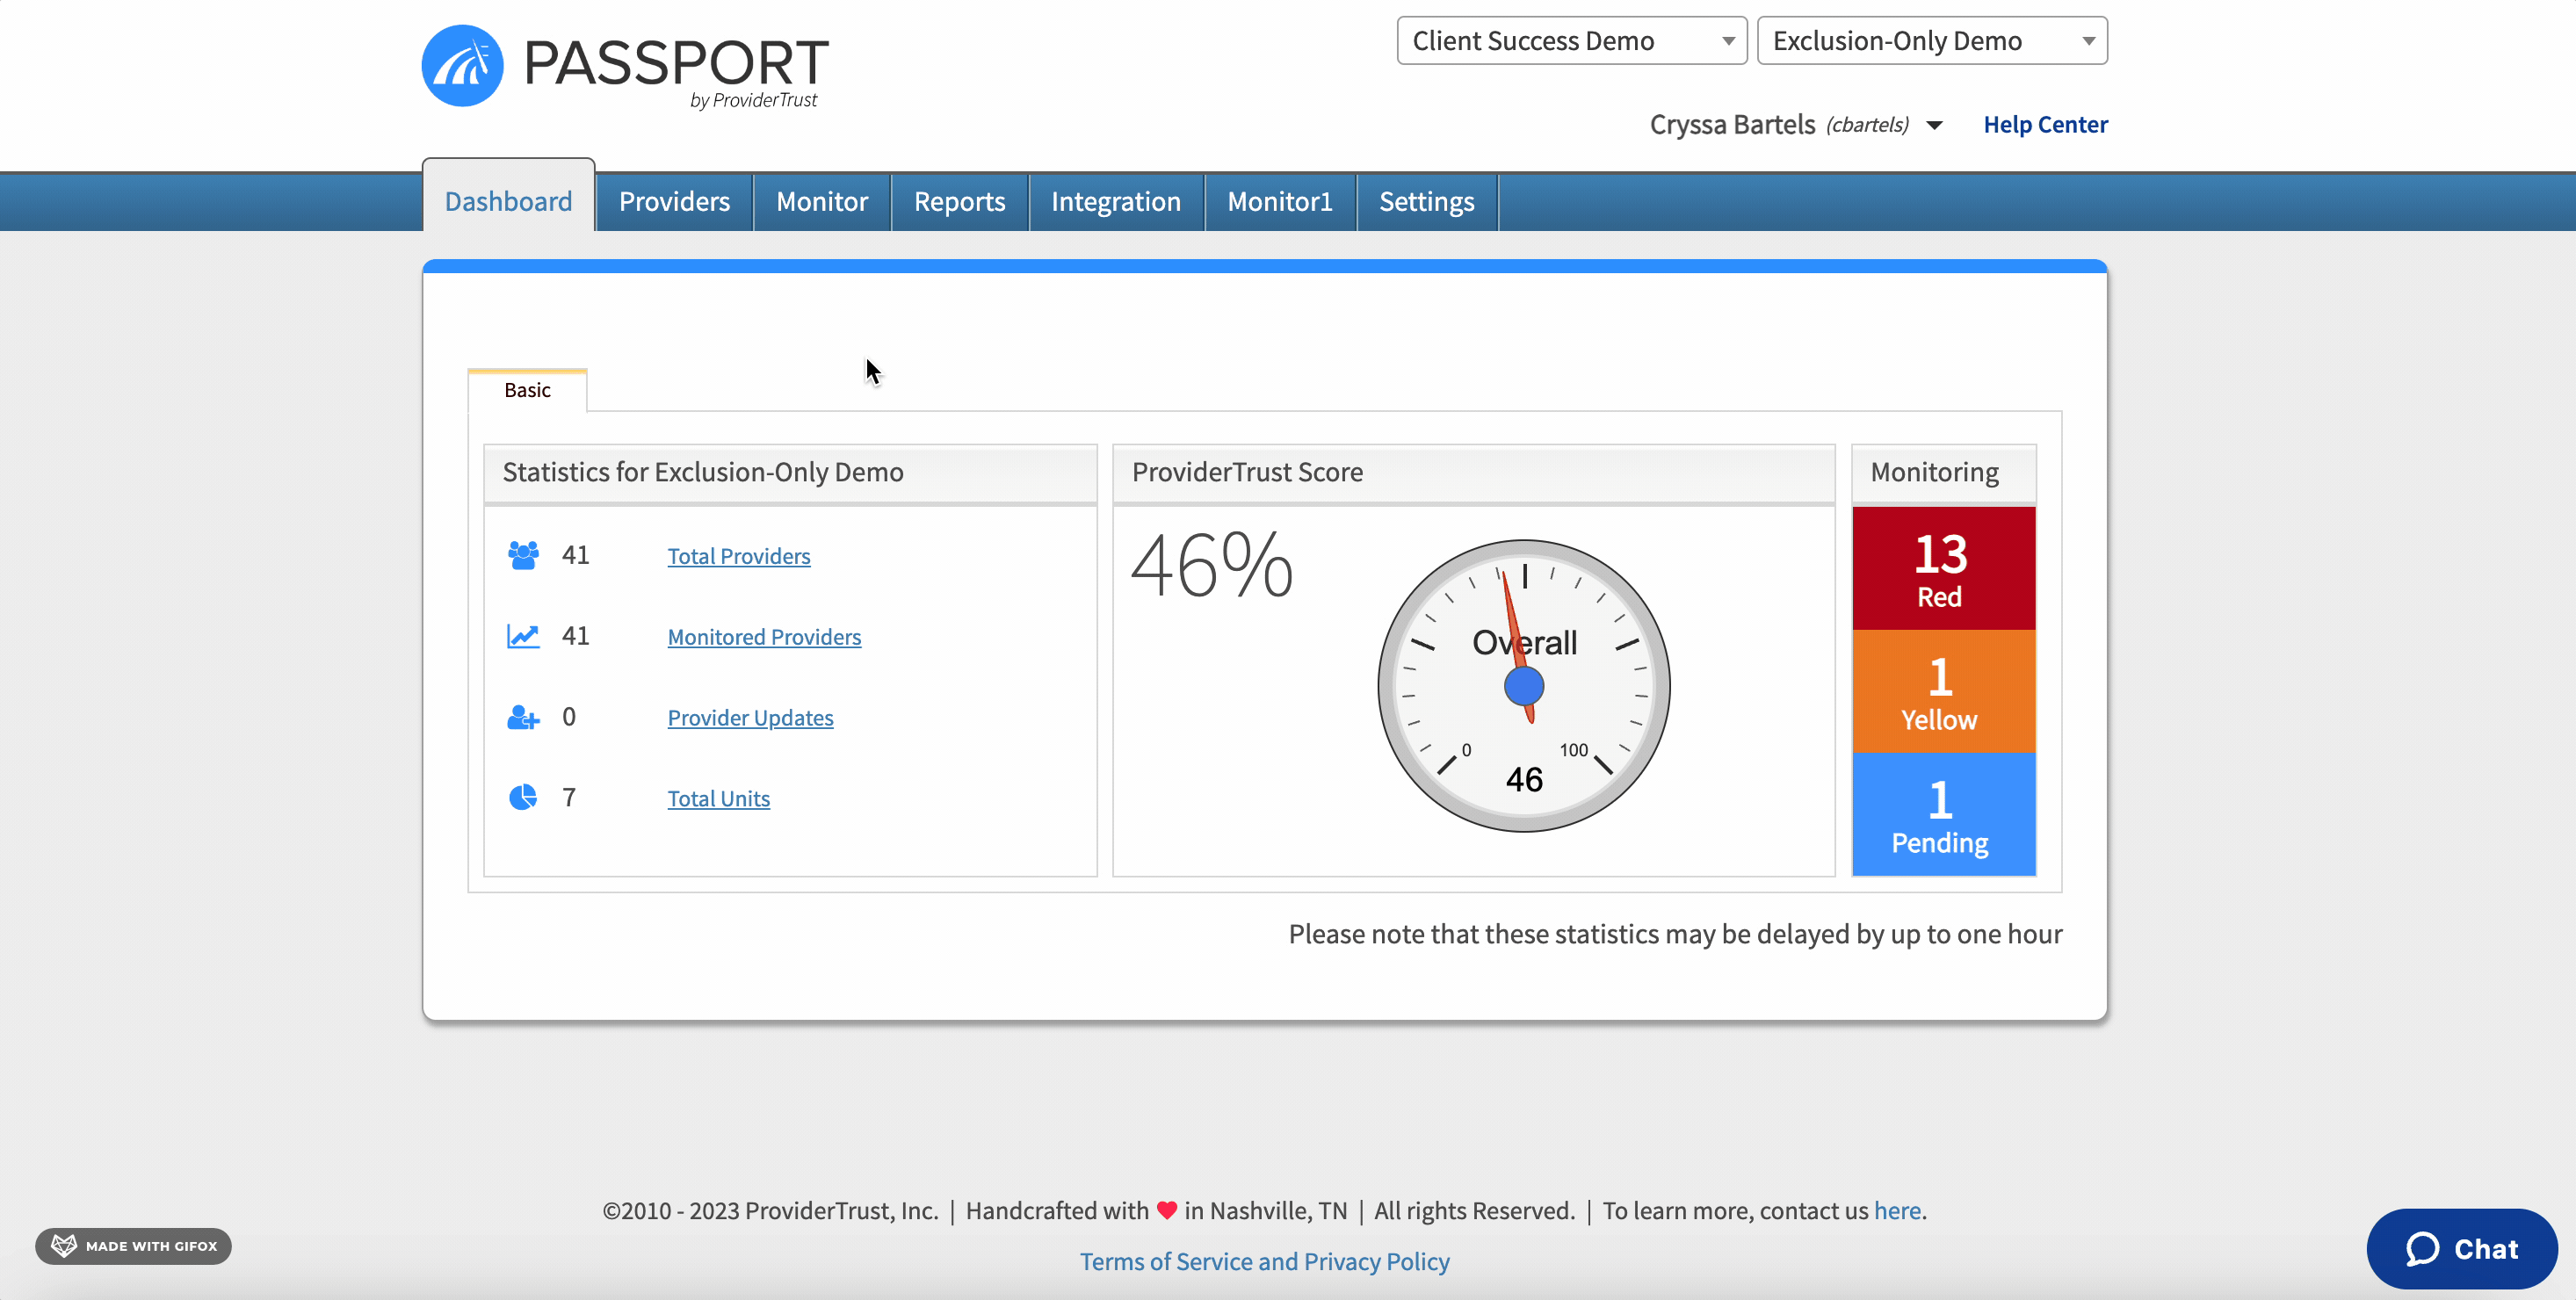The height and width of the screenshot is (1300, 2576).
Task: Click the 41 count beside Total Providers
Action: [x=575, y=555]
